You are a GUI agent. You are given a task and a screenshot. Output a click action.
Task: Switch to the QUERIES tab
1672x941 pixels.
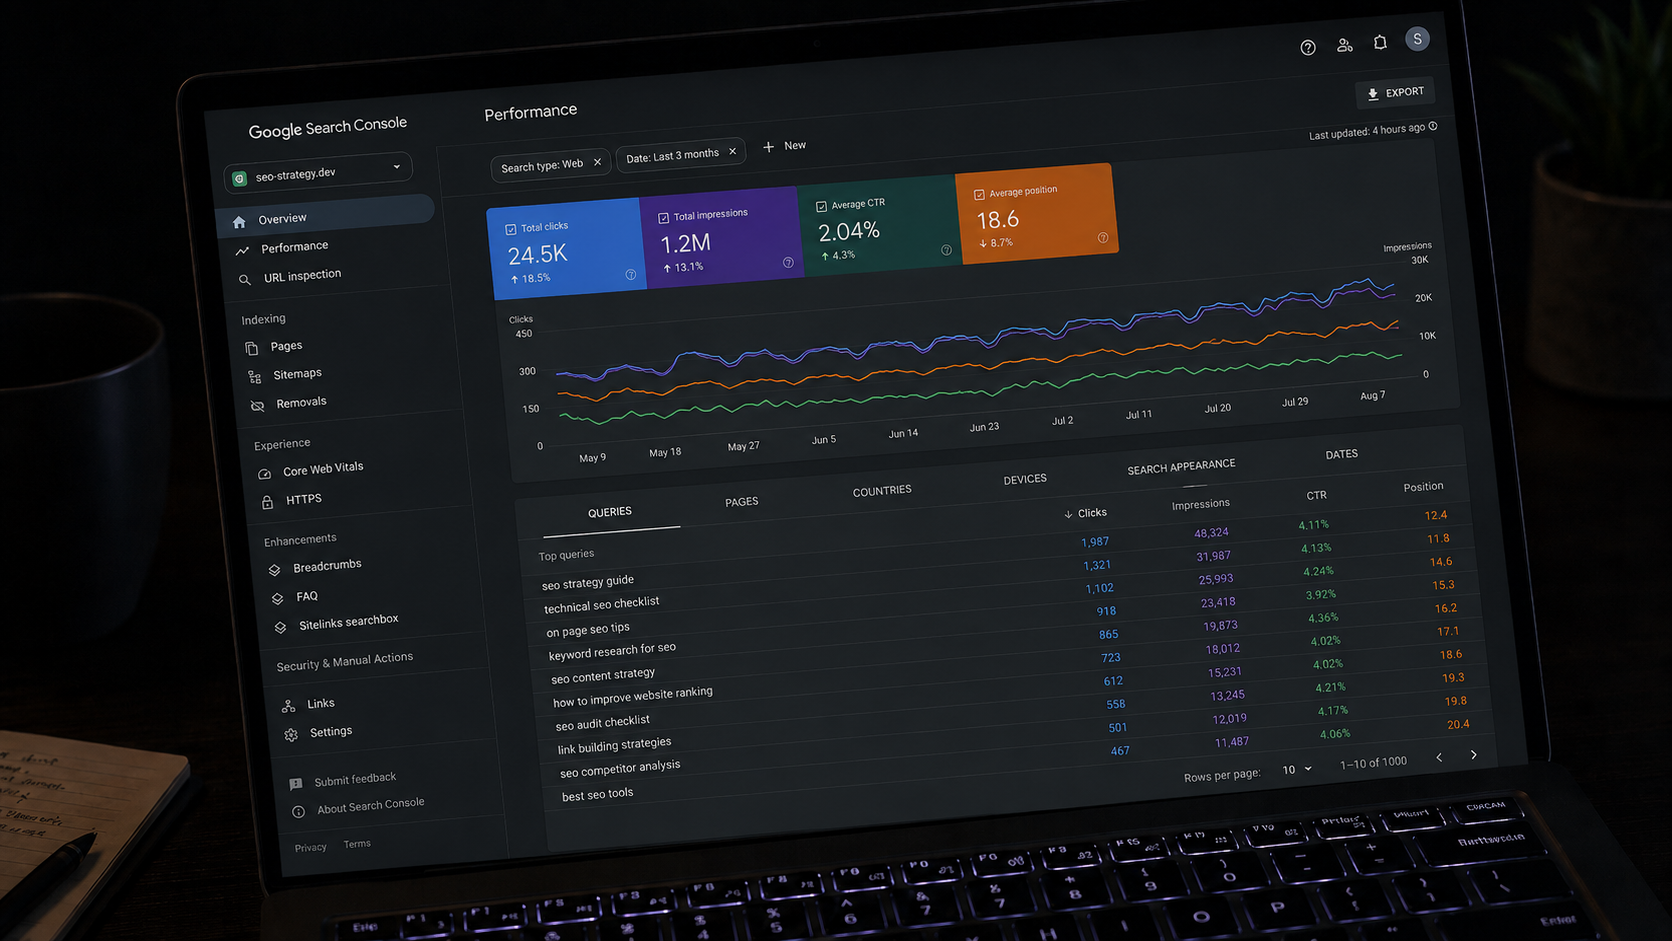point(610,512)
